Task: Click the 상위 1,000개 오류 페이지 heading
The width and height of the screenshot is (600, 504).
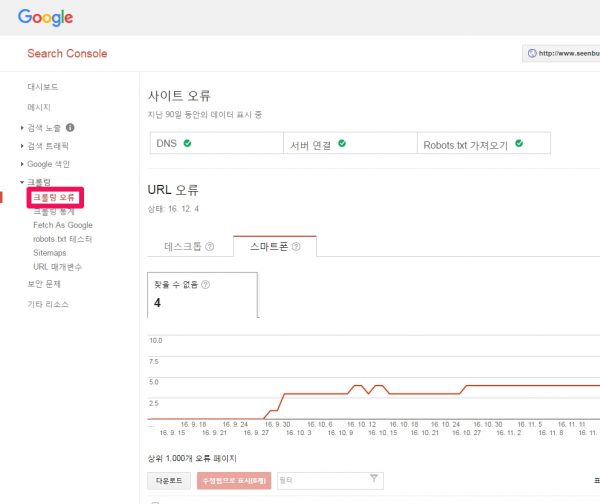Action: coord(192,458)
